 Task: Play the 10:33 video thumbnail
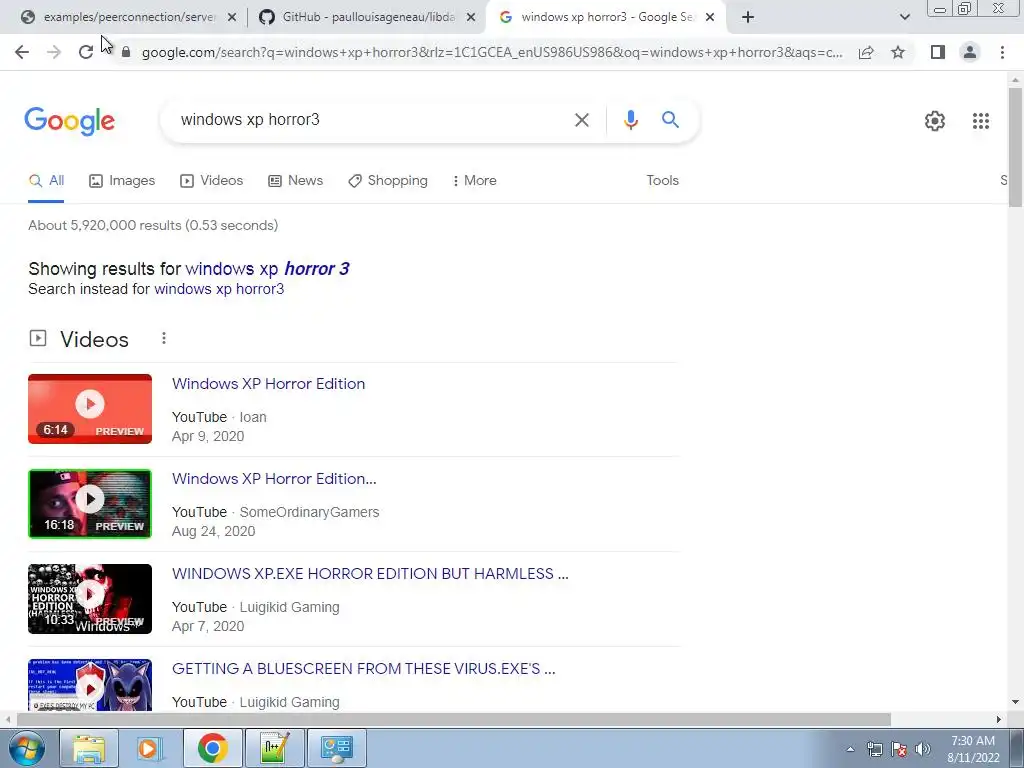[x=90, y=599]
